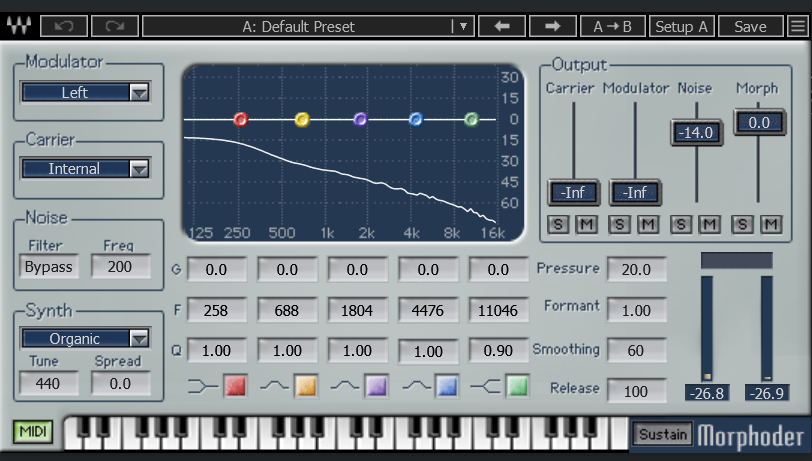Screen dimensions: 812x461
Task: Toggle the blue band color swatch
Action: (x=447, y=386)
